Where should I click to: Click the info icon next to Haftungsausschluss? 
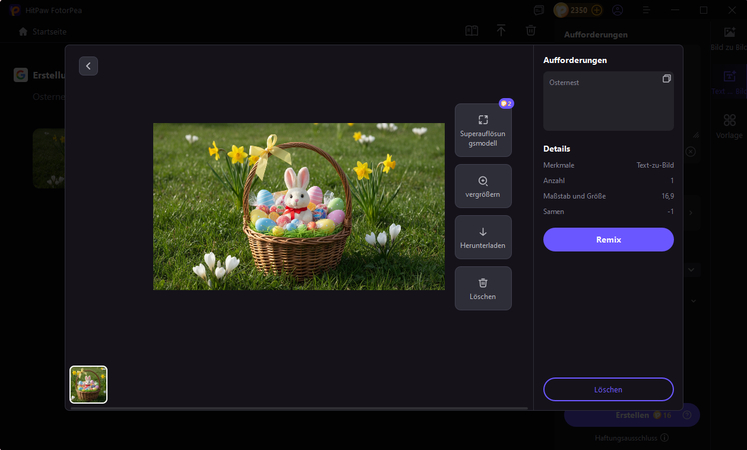coord(665,438)
